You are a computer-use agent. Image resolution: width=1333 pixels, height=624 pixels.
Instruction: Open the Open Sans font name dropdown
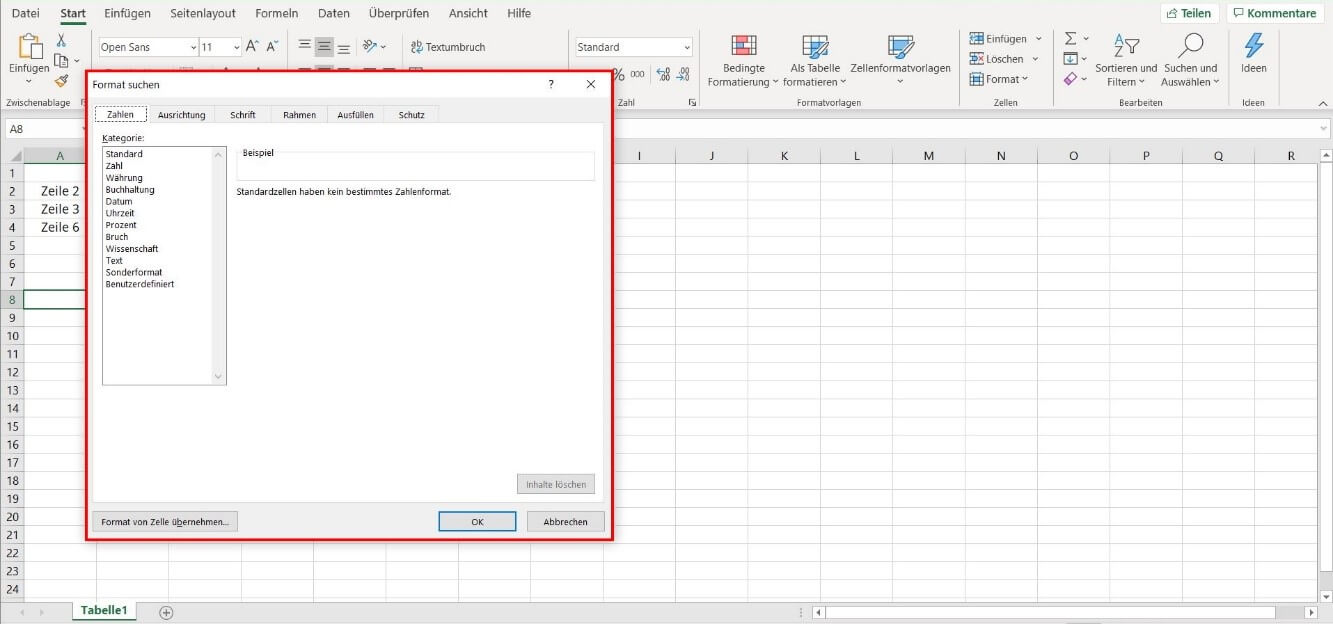pos(193,47)
